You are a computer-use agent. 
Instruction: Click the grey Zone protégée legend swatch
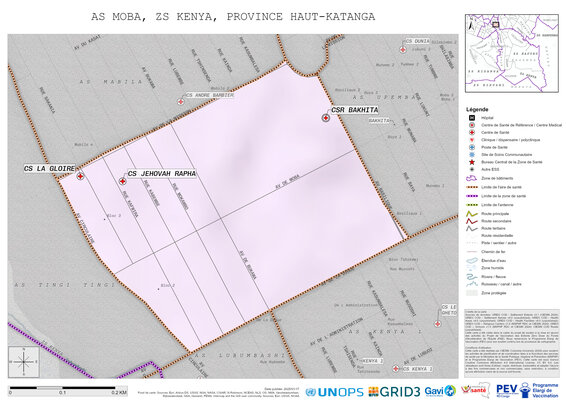(x=471, y=293)
